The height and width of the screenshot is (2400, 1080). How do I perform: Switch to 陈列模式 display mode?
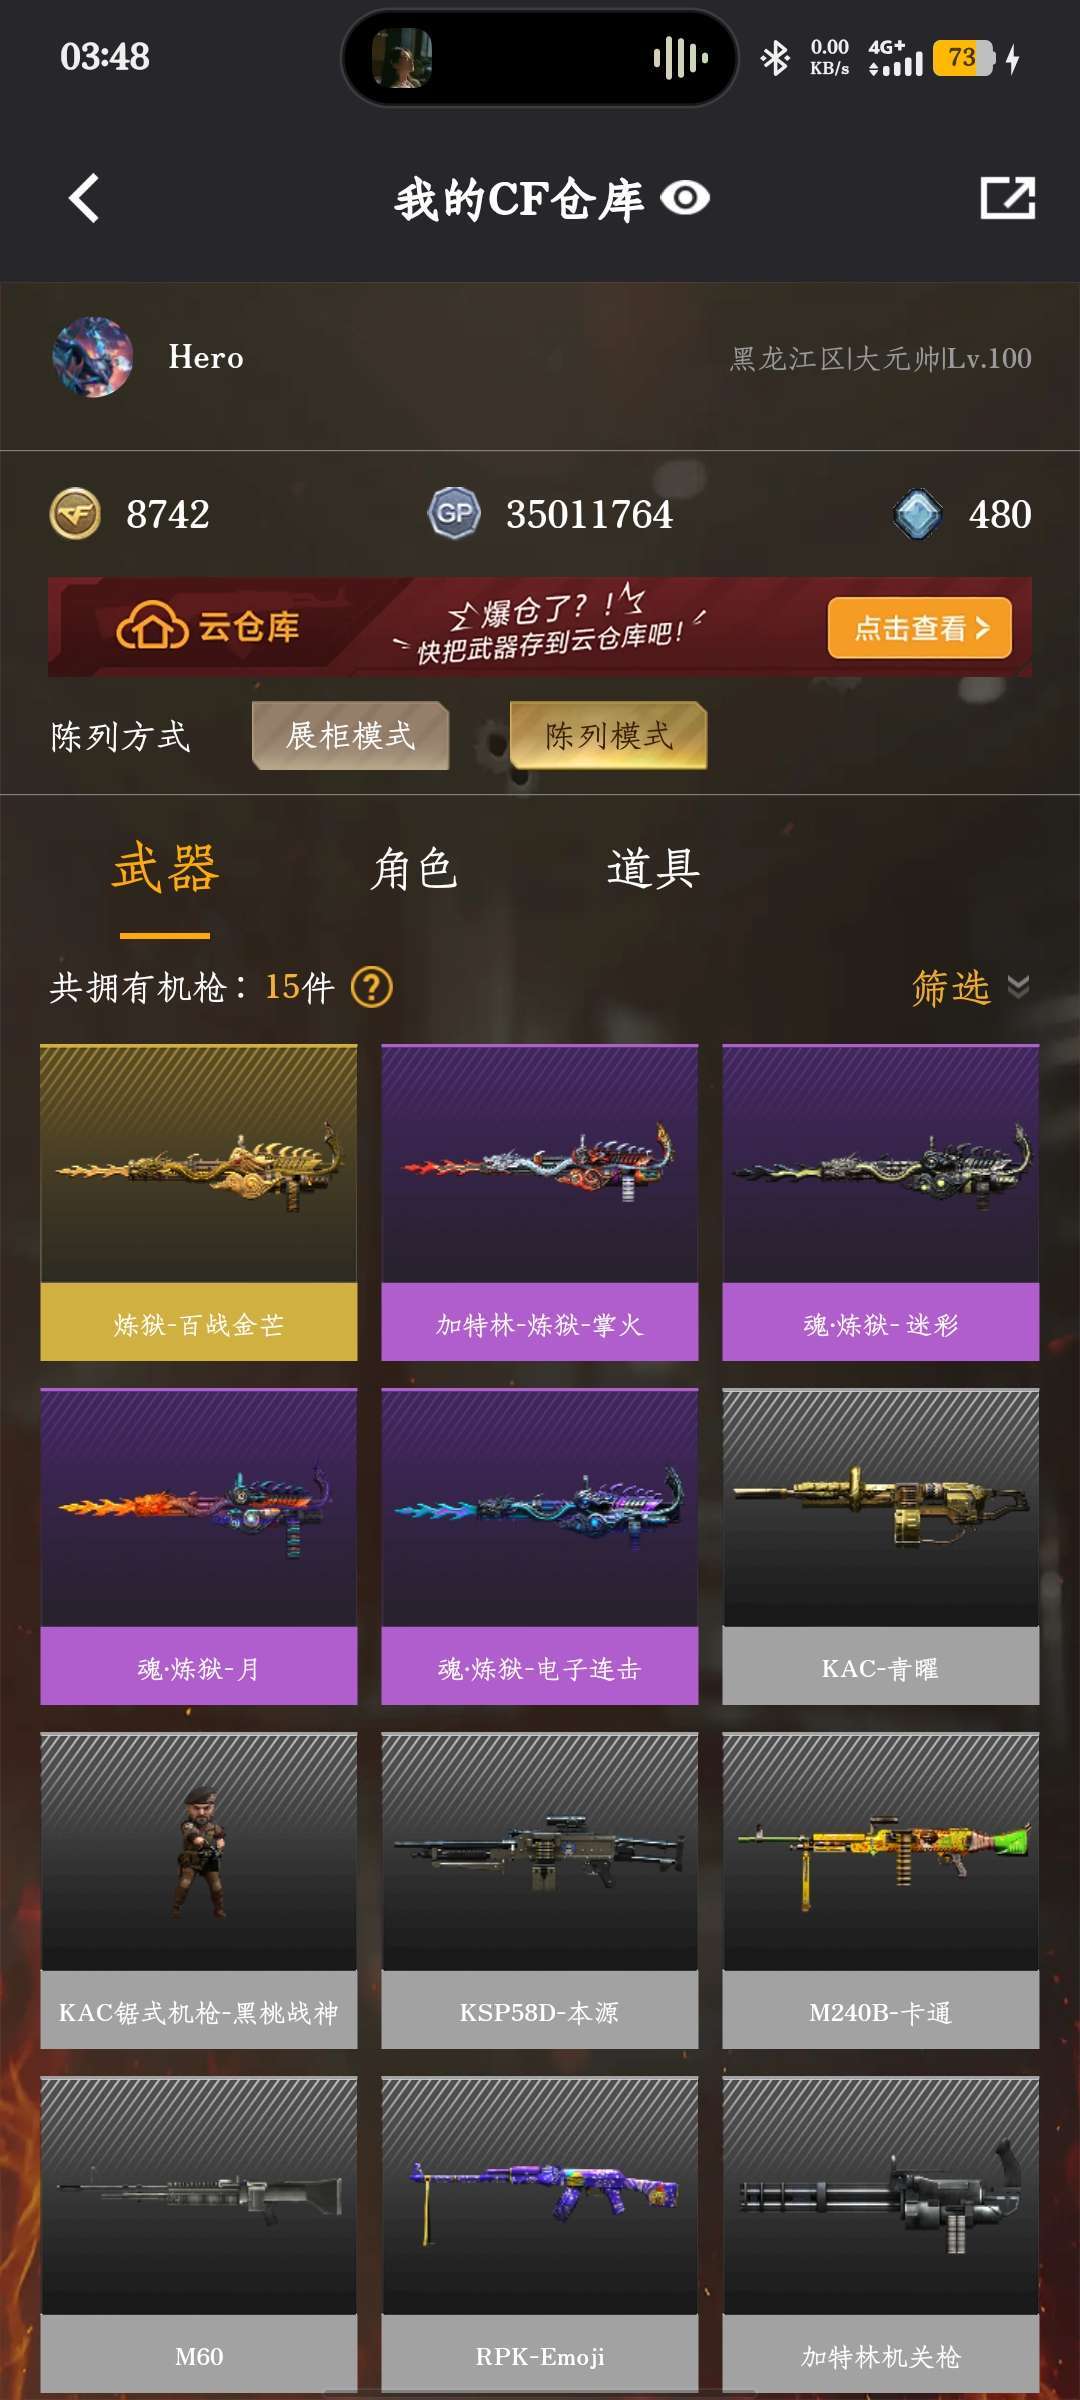(x=609, y=736)
